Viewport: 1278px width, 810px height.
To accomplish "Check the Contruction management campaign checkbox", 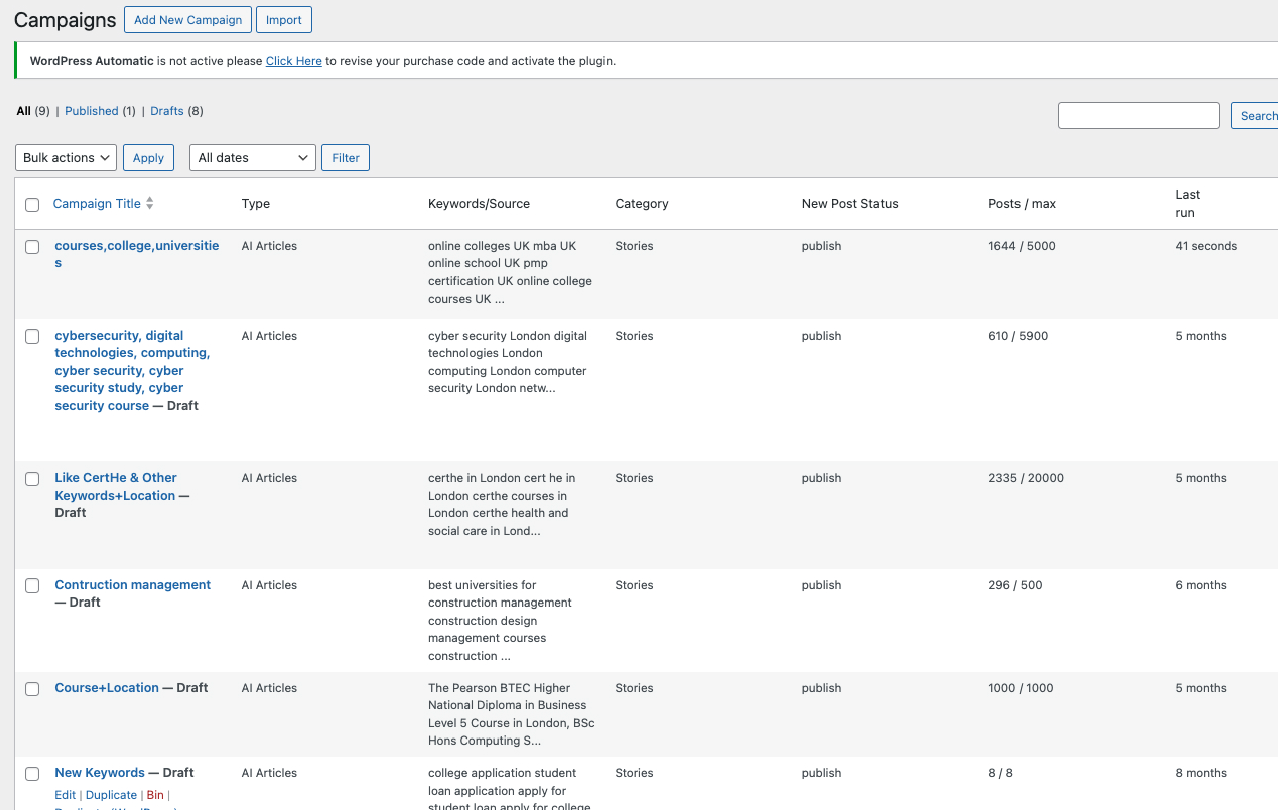I will click(32, 586).
